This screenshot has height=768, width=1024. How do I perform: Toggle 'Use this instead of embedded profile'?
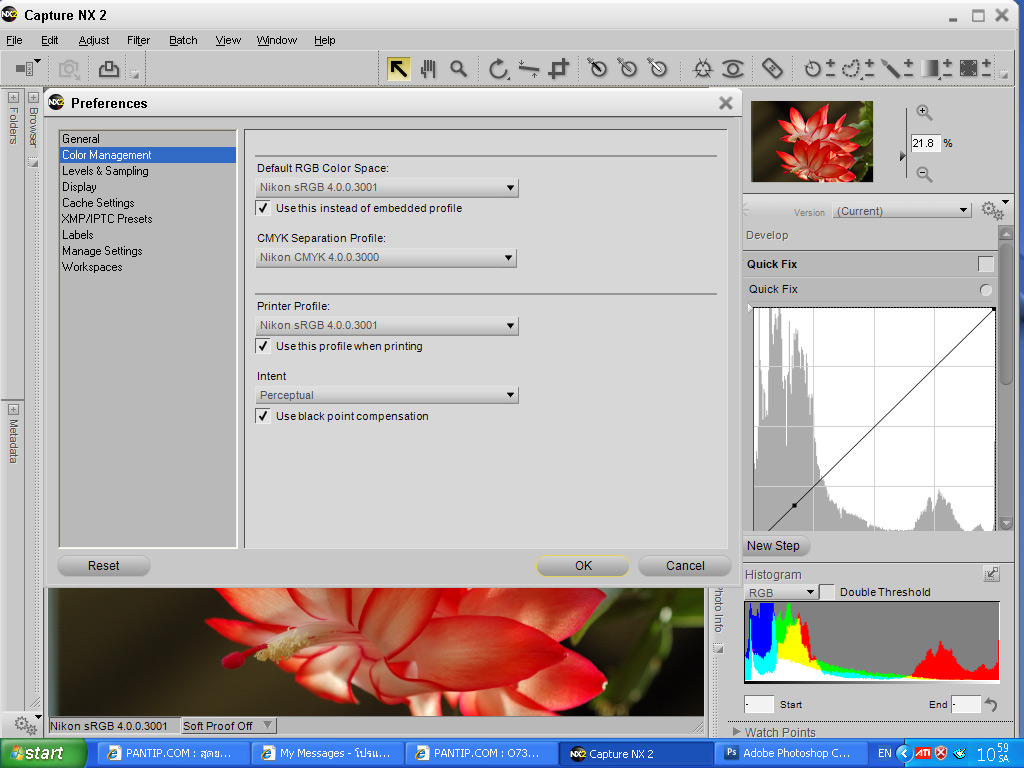[263, 208]
